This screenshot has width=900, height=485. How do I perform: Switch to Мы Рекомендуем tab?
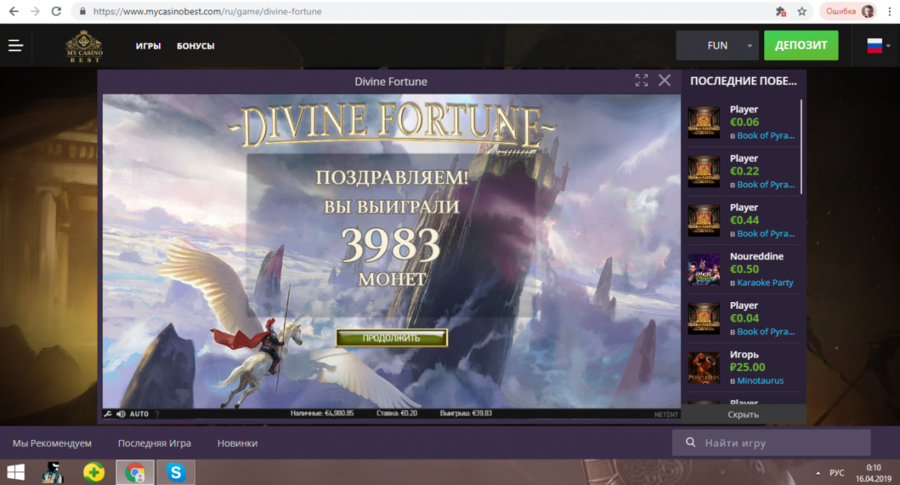click(52, 443)
